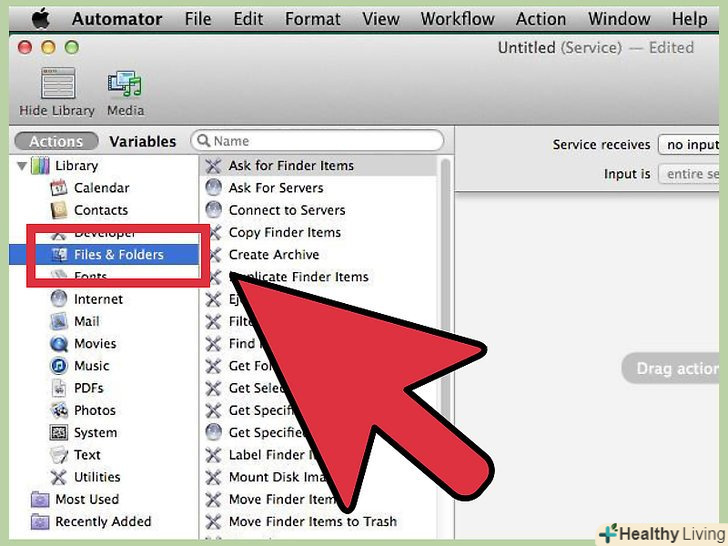Click the Name search field

317,141
